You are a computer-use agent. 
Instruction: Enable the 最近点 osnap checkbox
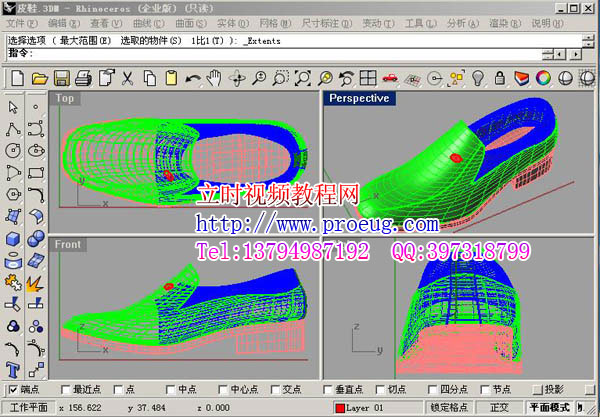click(x=65, y=390)
